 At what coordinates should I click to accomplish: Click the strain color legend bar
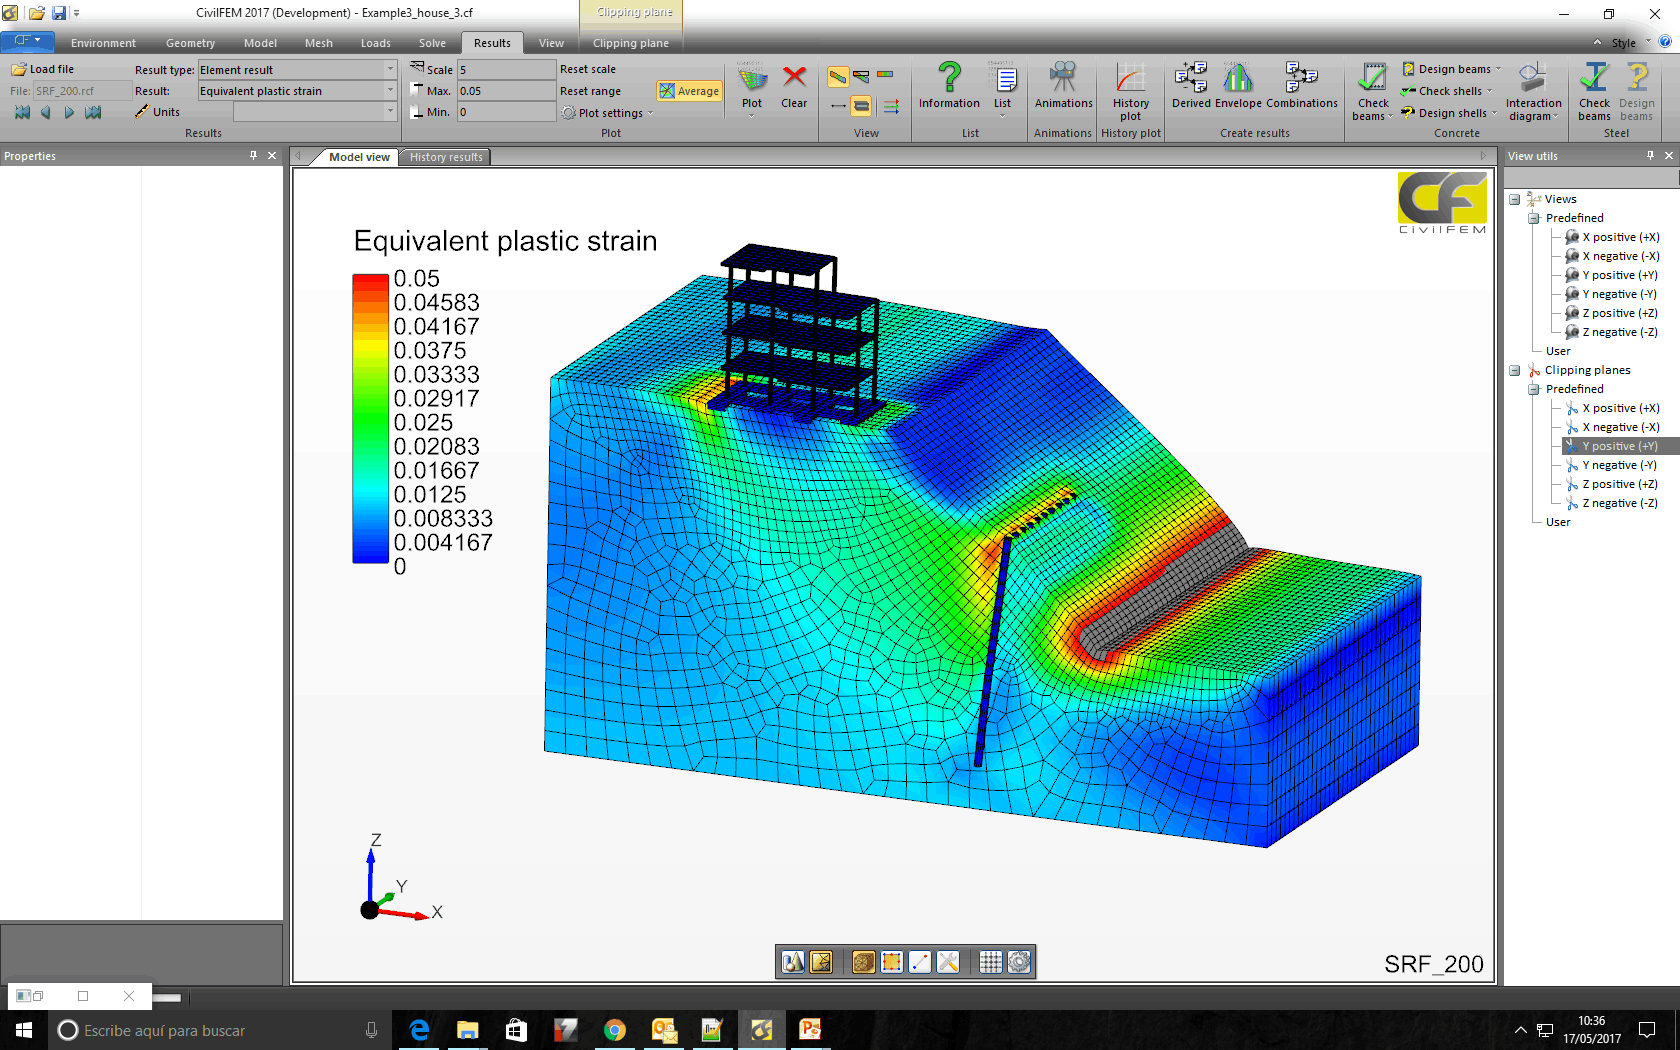tap(370, 419)
